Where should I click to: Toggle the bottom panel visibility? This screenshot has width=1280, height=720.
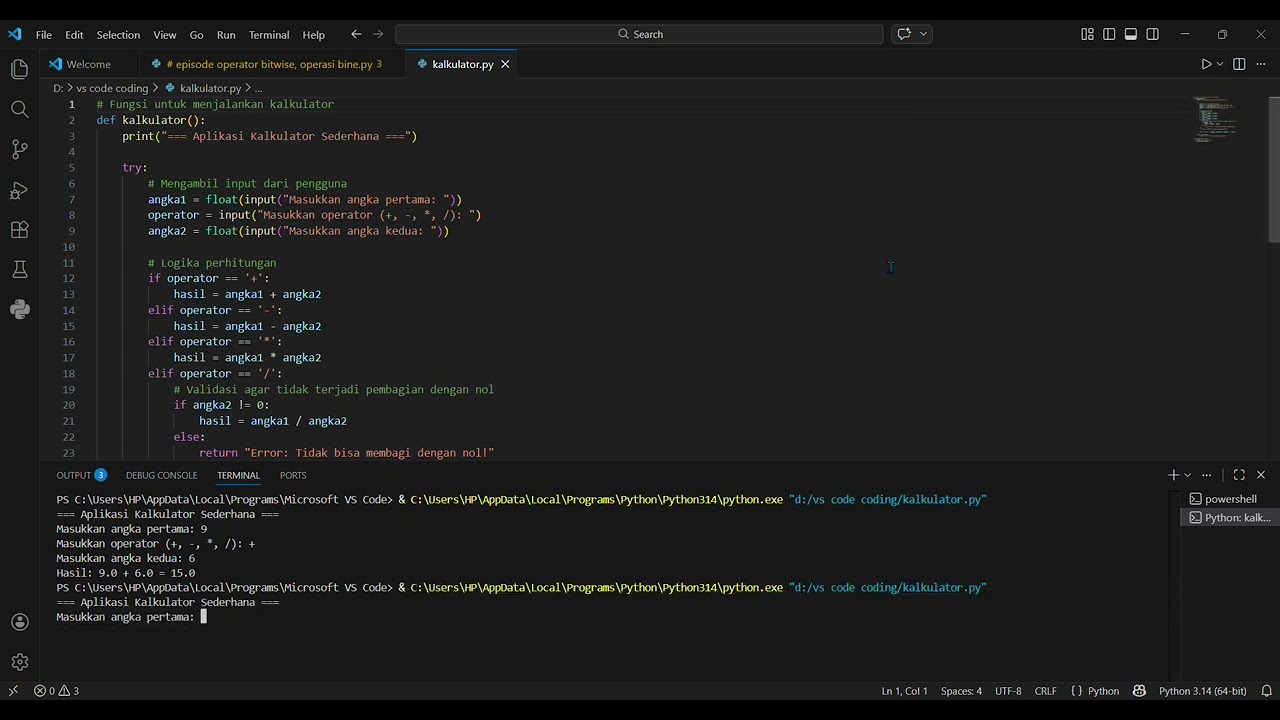click(x=1131, y=34)
